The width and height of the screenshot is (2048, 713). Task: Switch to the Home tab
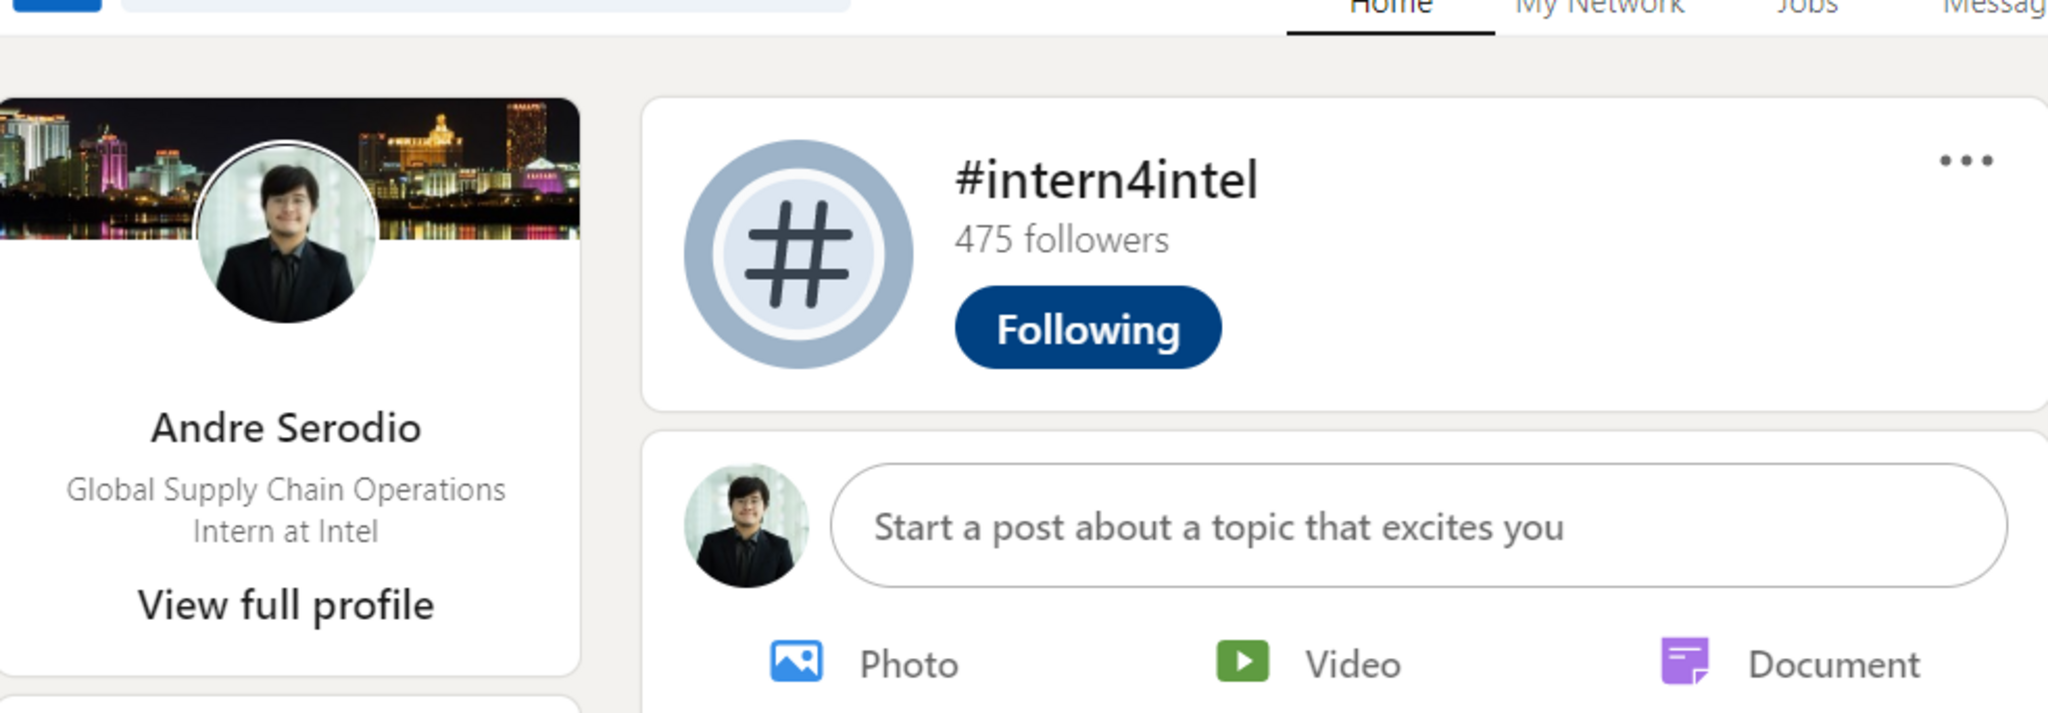click(x=1390, y=8)
